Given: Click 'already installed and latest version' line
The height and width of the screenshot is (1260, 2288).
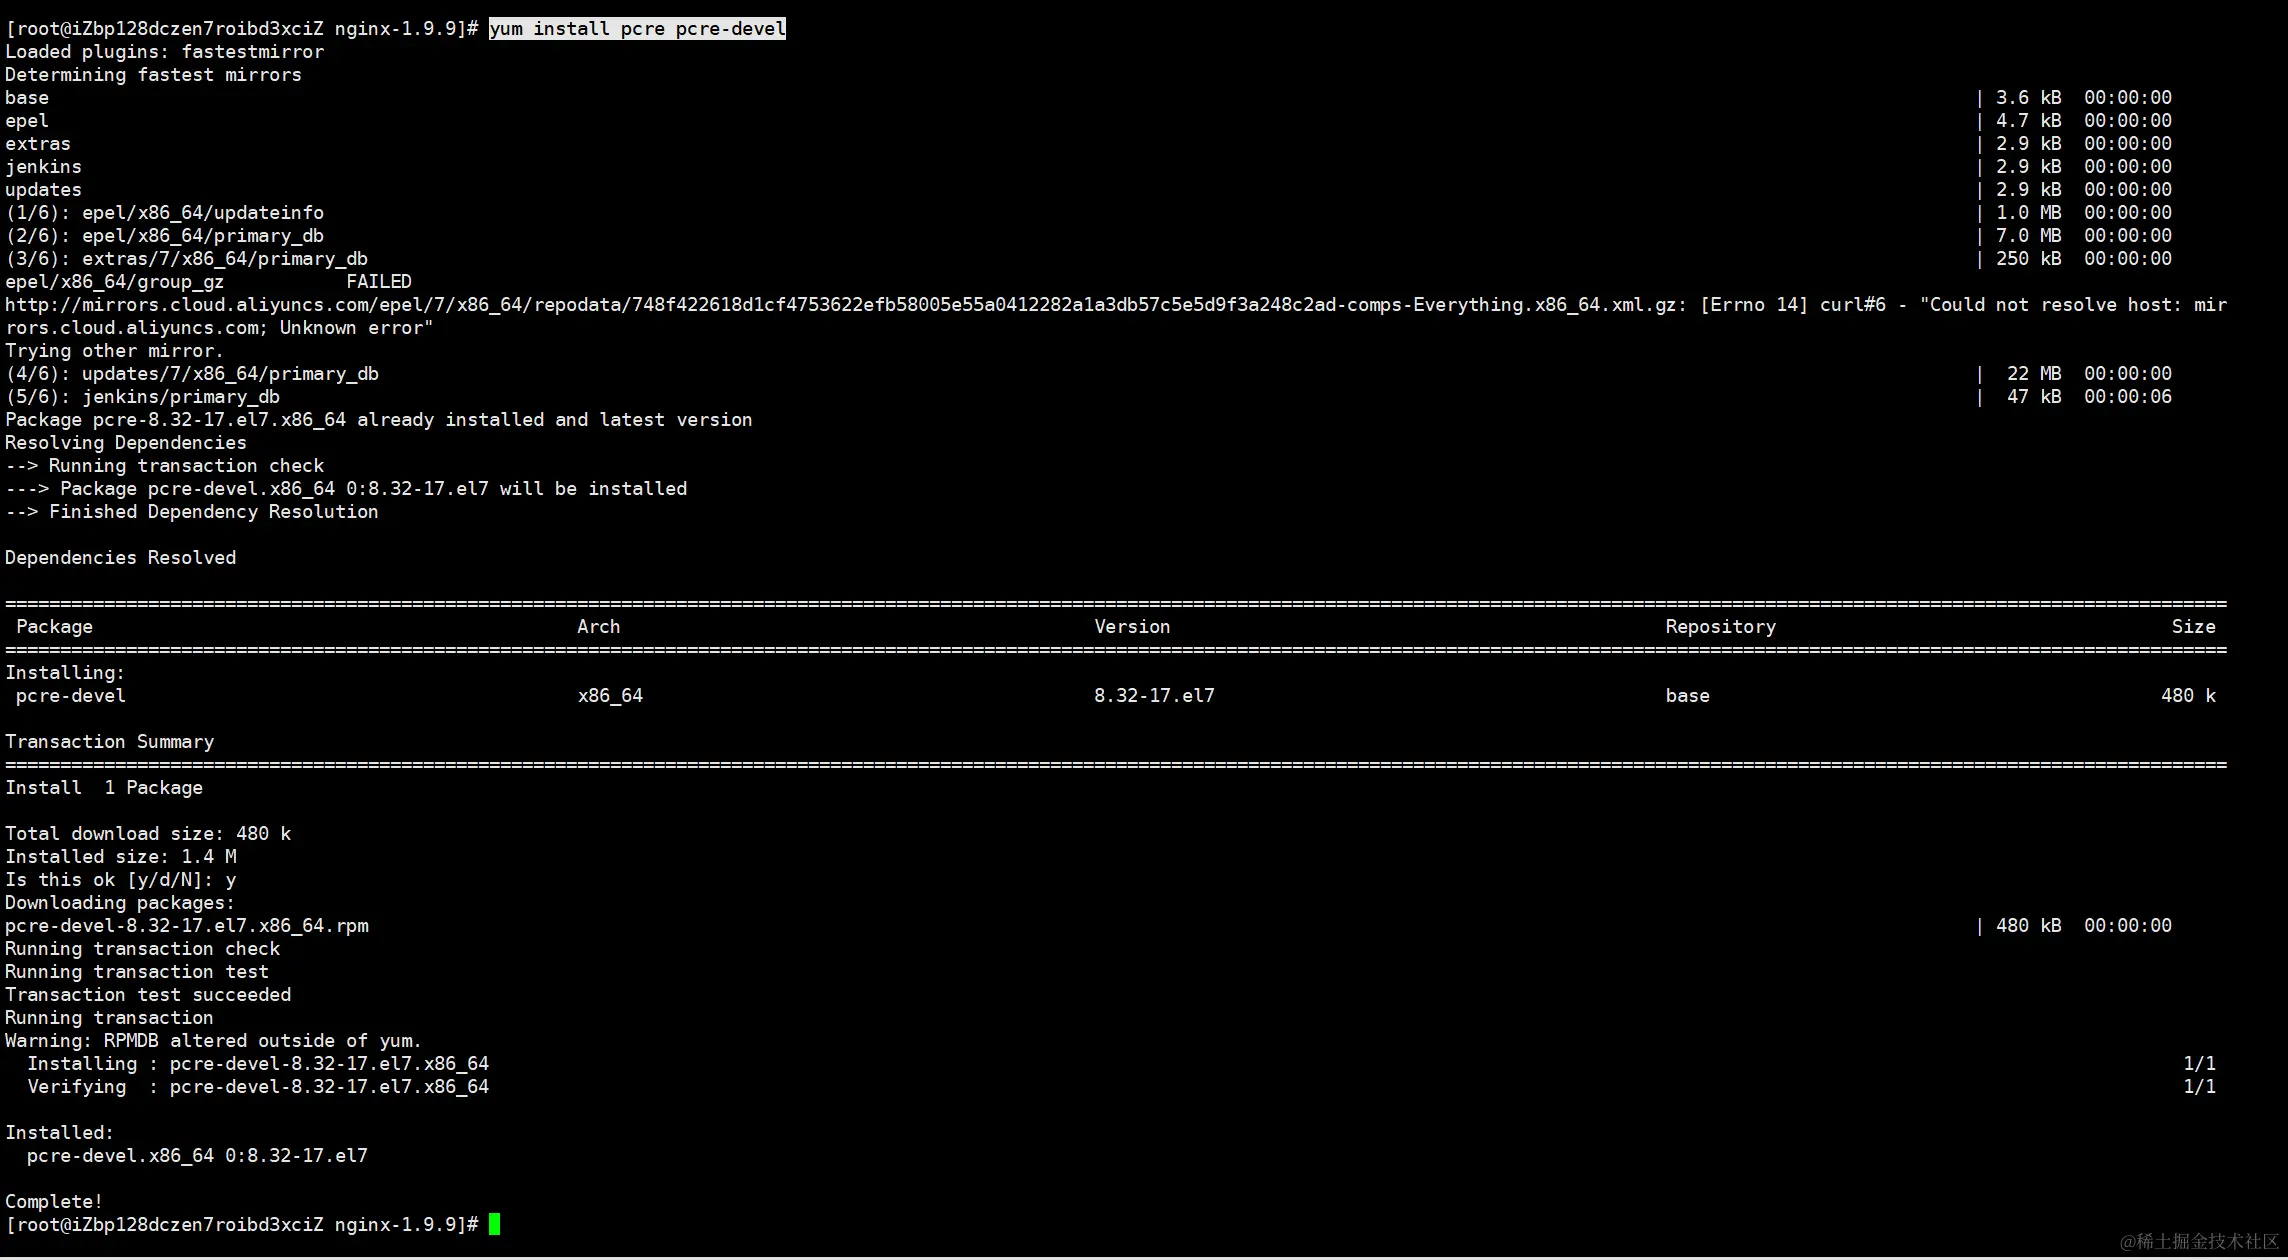Looking at the screenshot, I should pos(379,420).
